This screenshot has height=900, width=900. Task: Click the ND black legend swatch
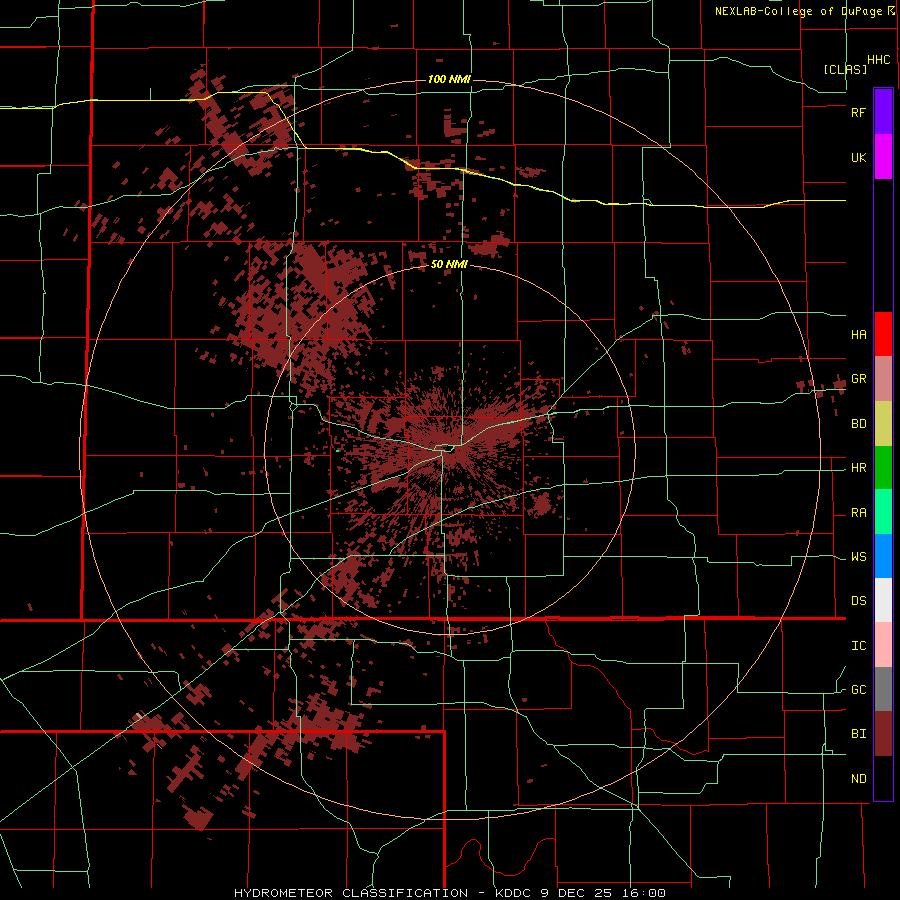[883, 778]
